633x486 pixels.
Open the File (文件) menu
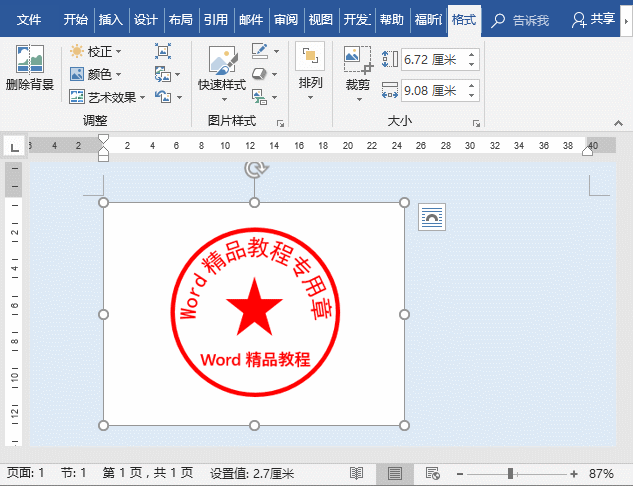(x=29, y=19)
